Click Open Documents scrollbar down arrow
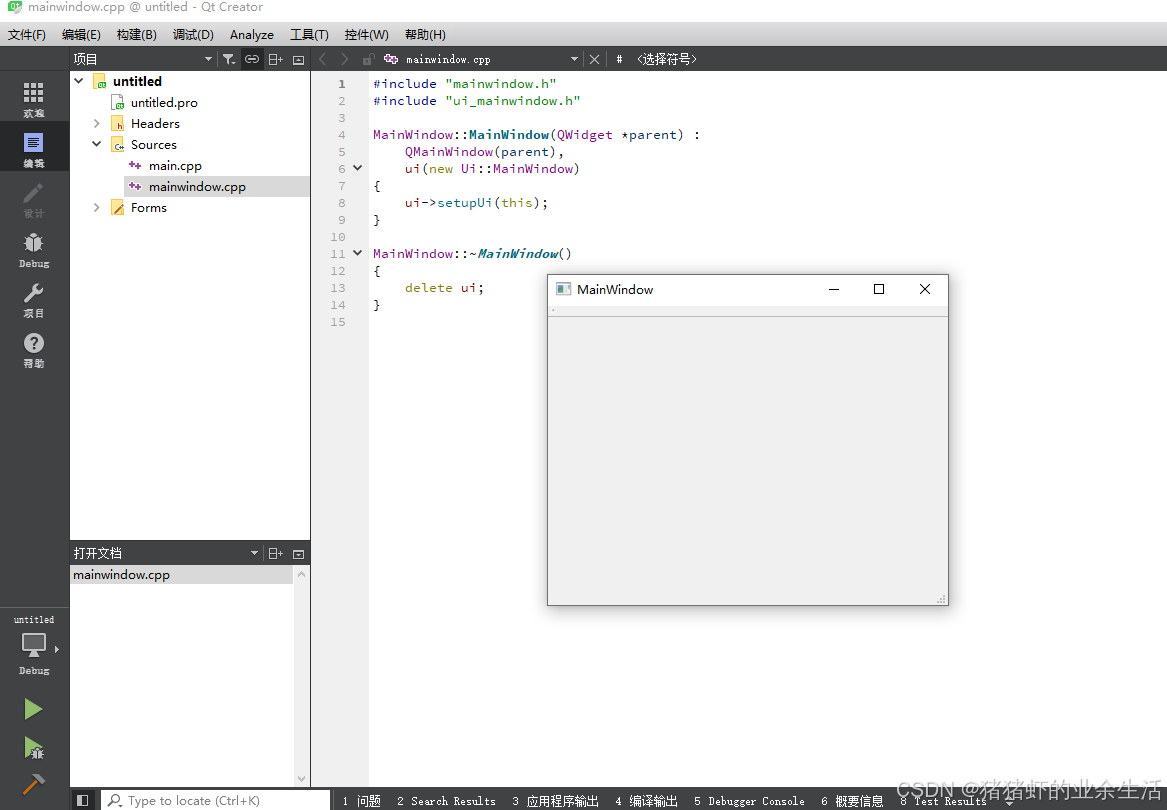Viewport: 1167px width, 810px height. coord(301,779)
